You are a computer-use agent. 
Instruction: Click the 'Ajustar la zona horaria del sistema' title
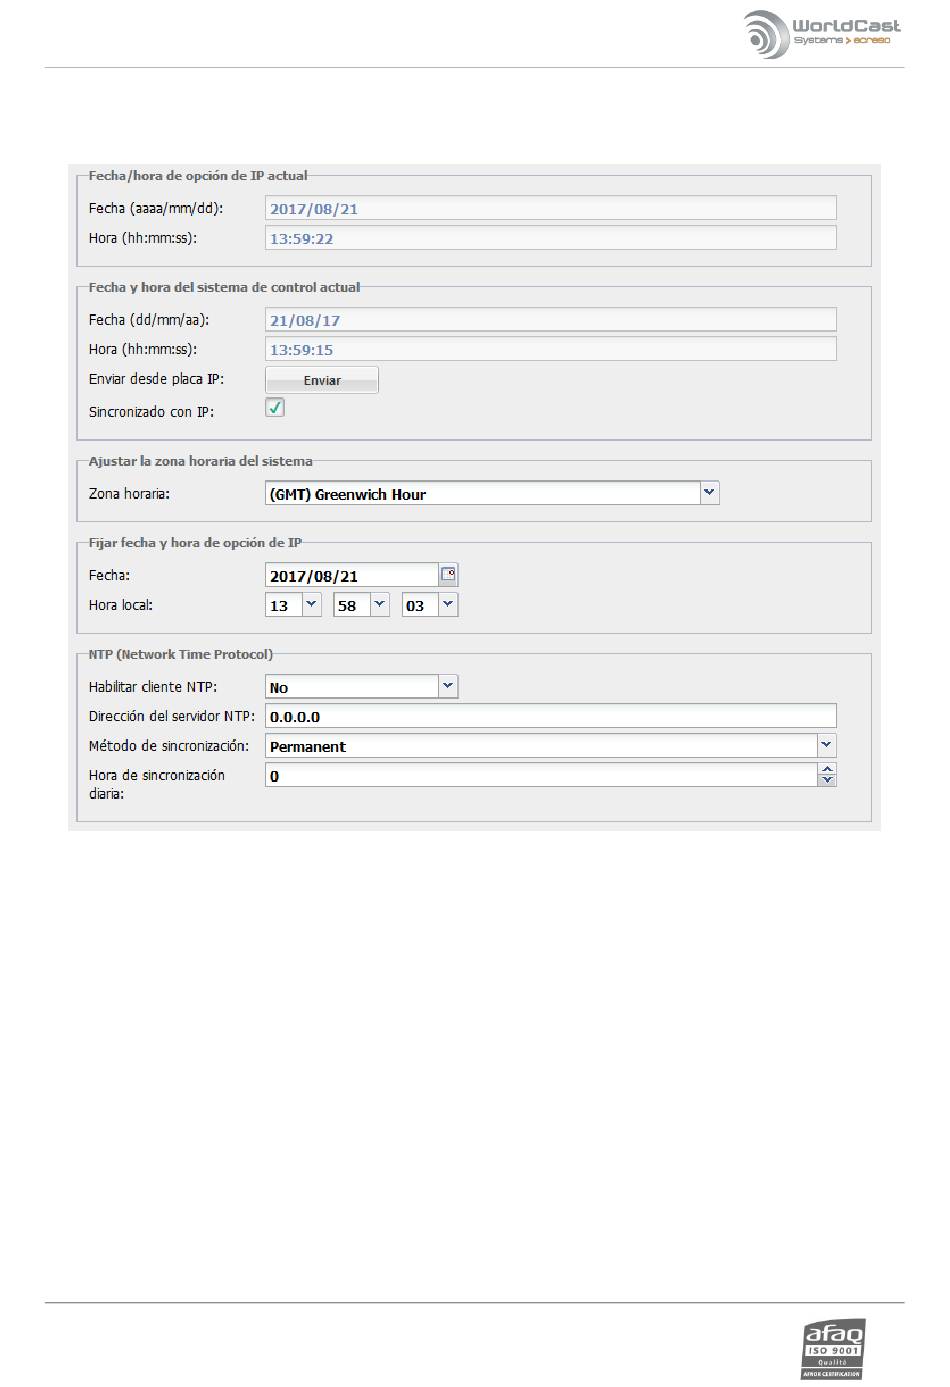(200, 461)
